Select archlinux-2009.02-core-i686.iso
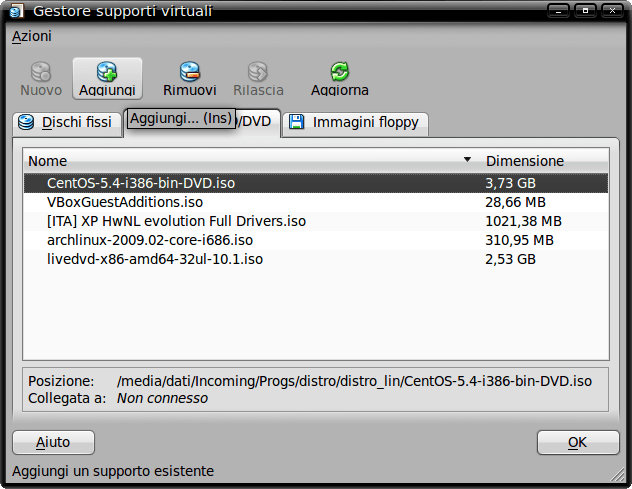 coord(149,240)
